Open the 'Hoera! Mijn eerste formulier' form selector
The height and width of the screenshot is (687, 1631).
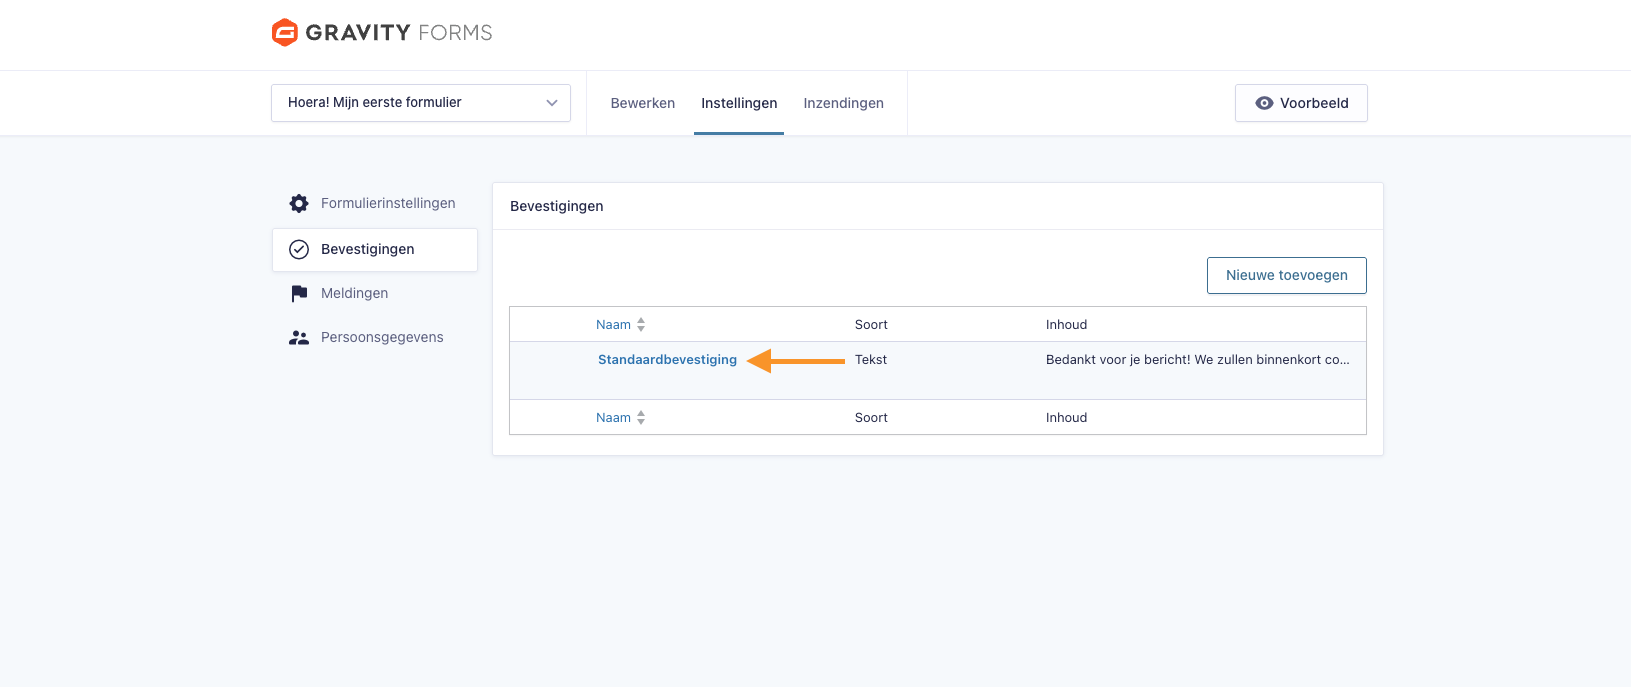[410, 103]
